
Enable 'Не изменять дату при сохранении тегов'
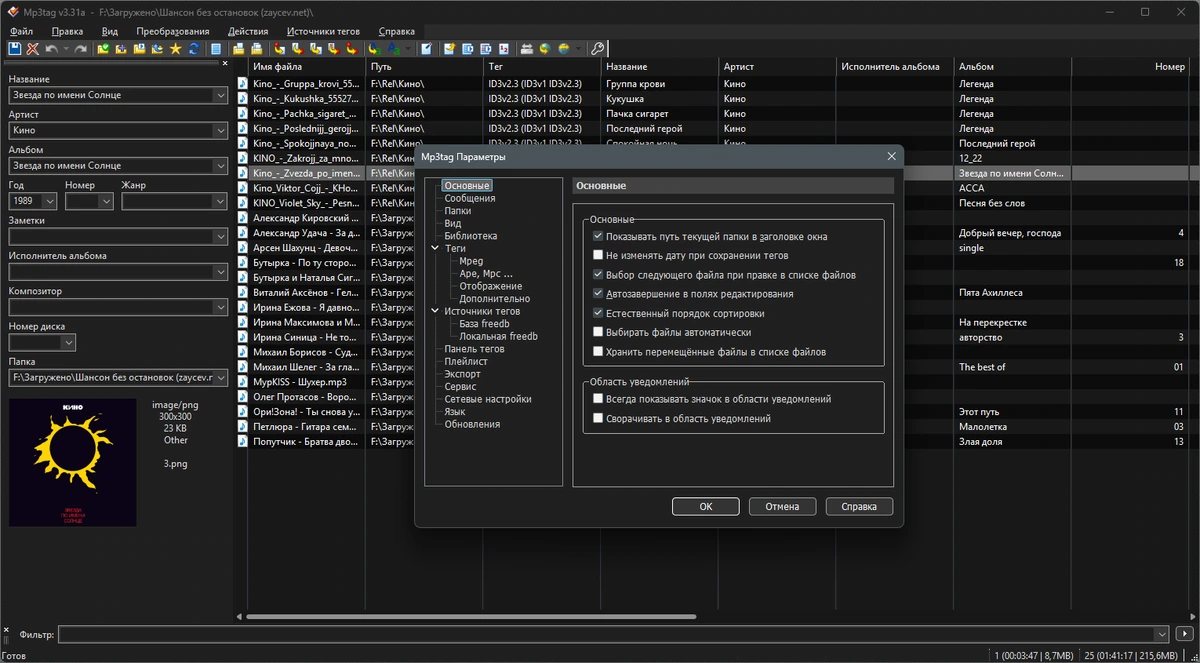coord(598,255)
